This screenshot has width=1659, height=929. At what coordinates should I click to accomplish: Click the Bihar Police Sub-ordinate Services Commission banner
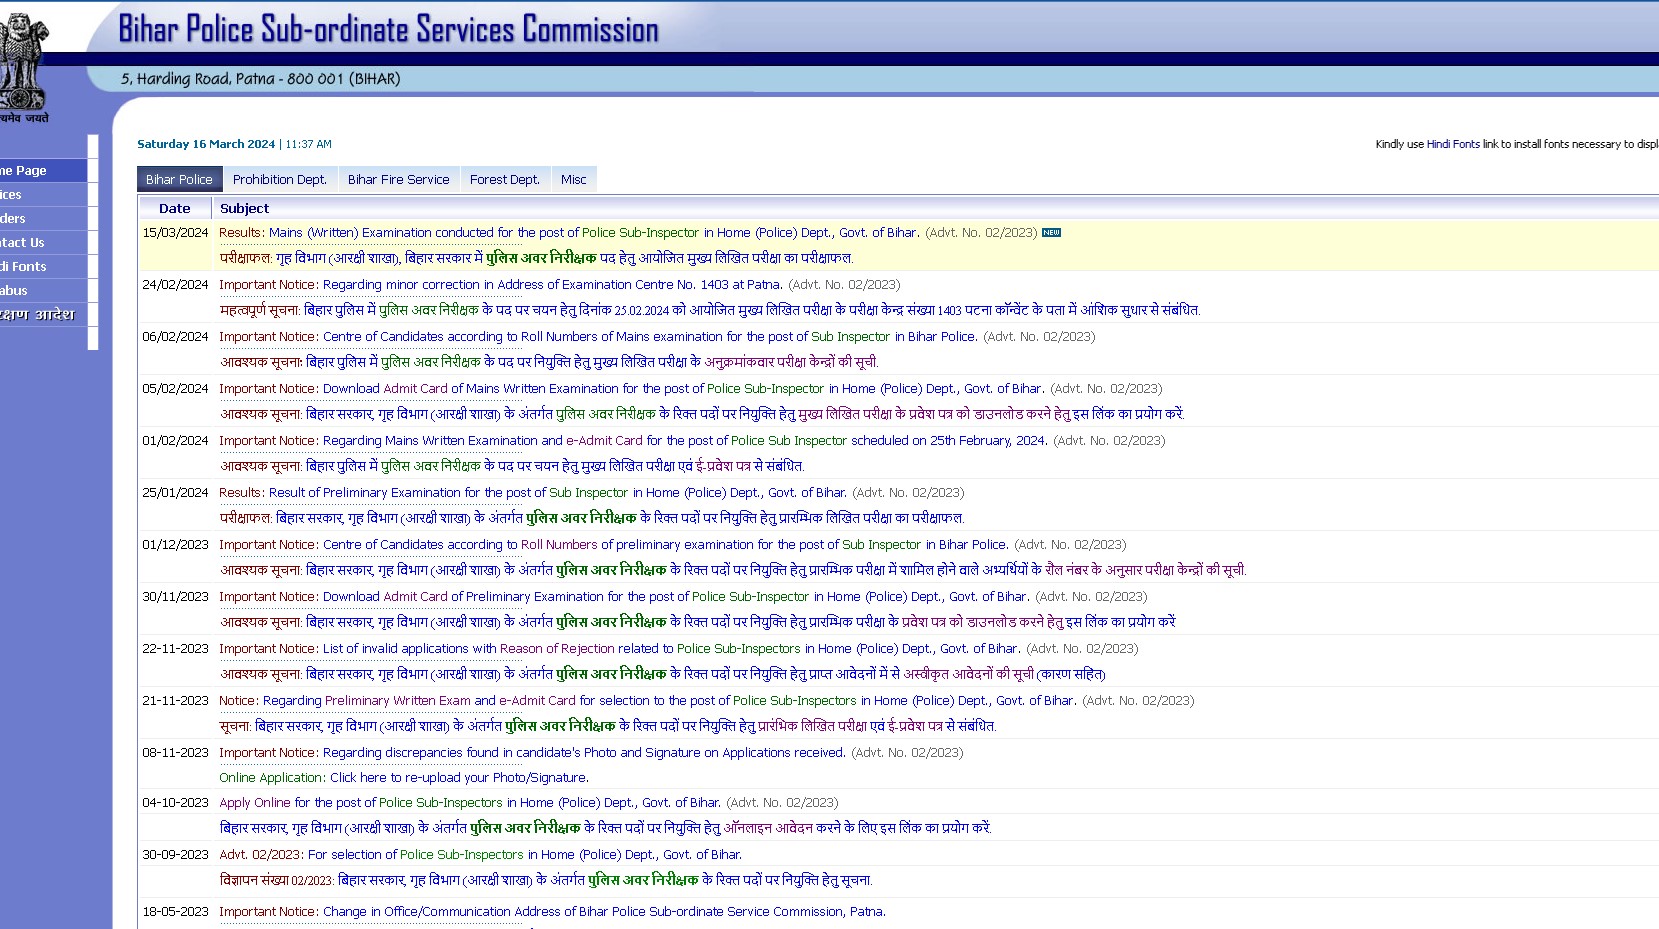[x=389, y=29]
